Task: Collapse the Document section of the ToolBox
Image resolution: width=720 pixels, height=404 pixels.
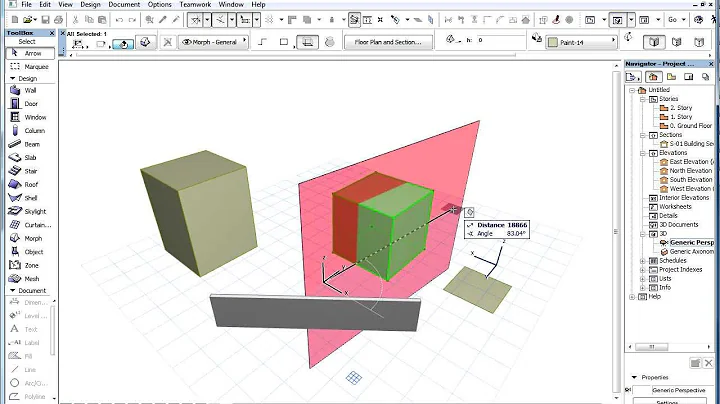Action: tap(12, 291)
